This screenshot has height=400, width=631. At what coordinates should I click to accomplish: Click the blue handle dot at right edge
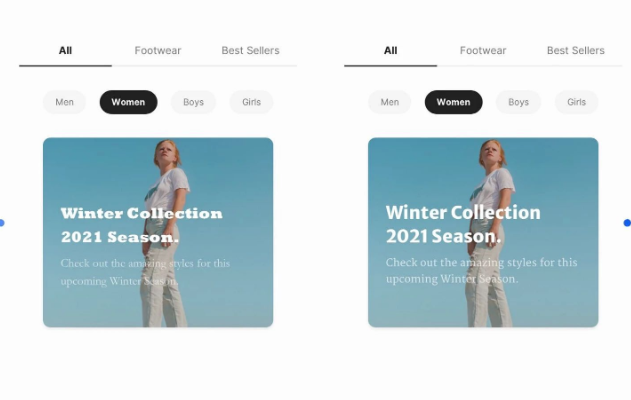(627, 223)
